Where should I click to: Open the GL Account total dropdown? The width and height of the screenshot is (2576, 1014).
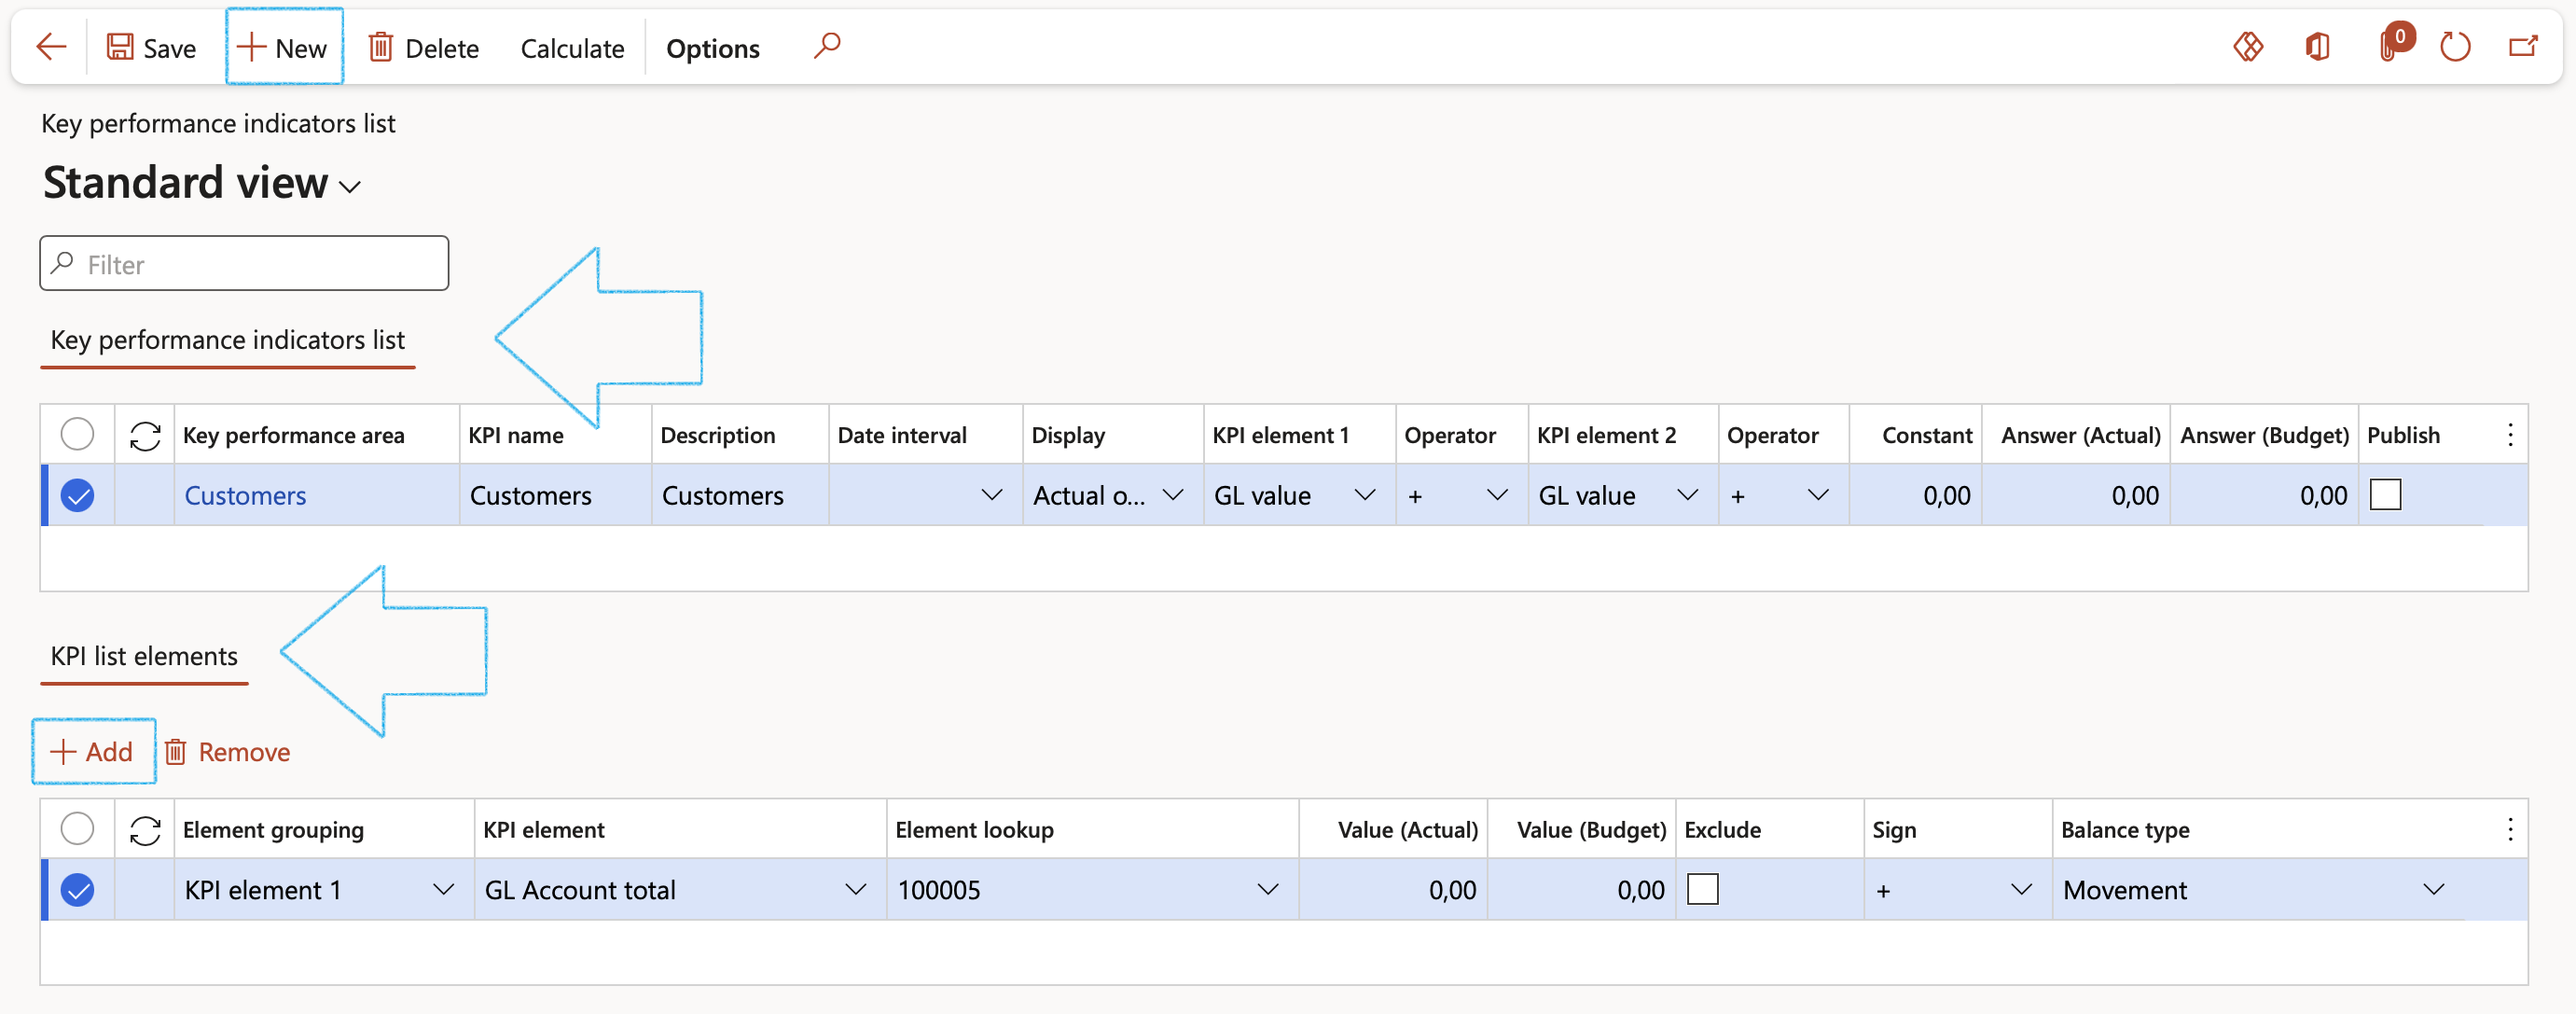(855, 889)
